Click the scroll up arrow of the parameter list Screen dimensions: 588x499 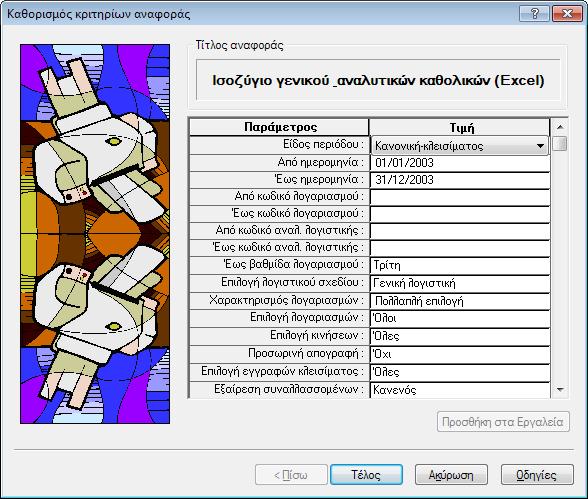(560, 127)
